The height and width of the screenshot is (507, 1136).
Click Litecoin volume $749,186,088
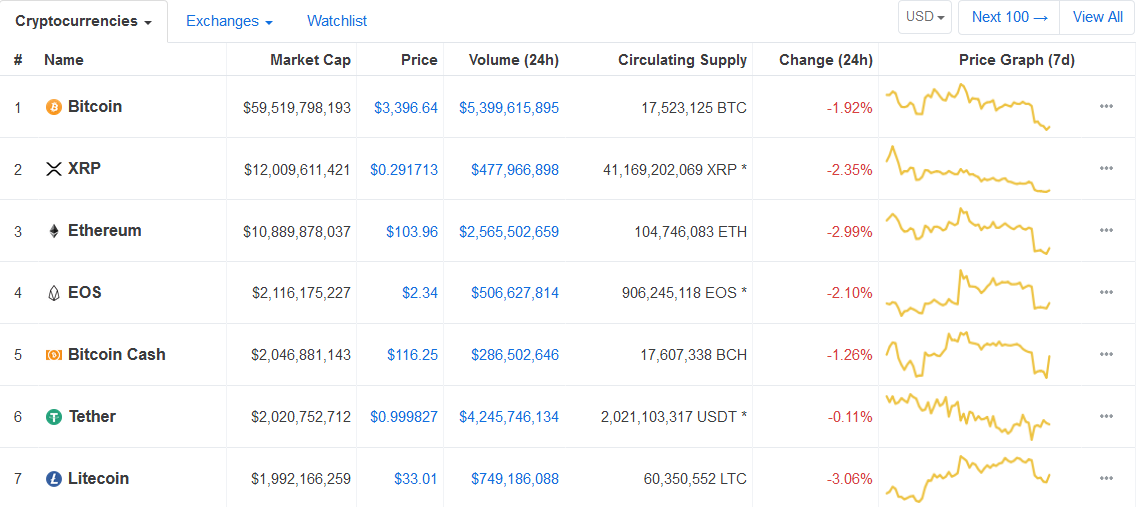pyautogui.click(x=515, y=479)
